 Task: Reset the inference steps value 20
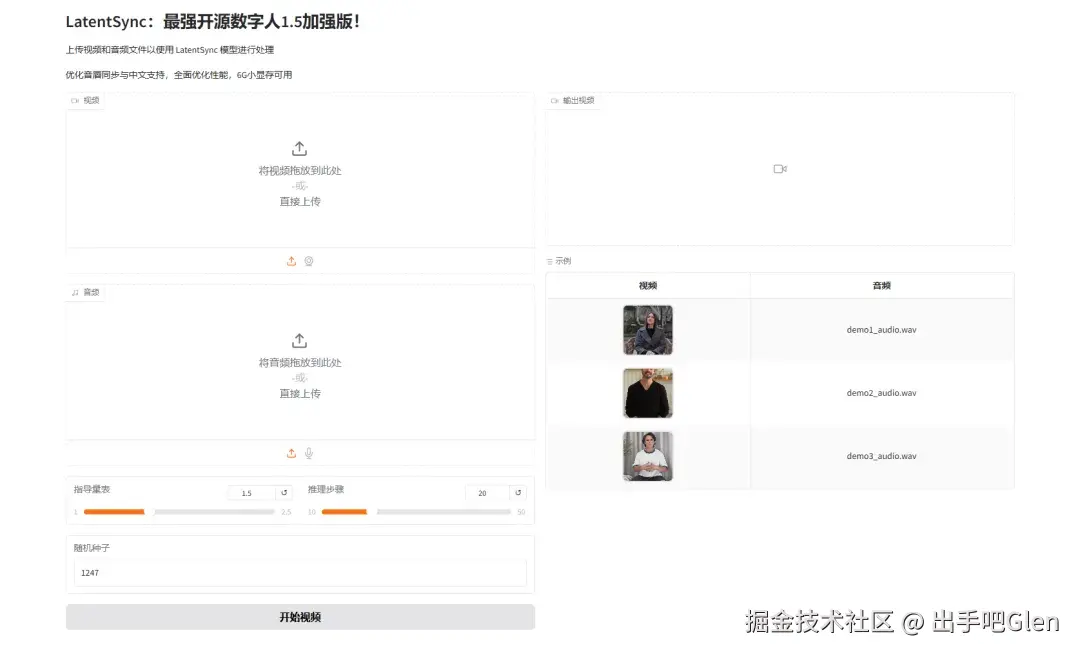click(x=518, y=492)
